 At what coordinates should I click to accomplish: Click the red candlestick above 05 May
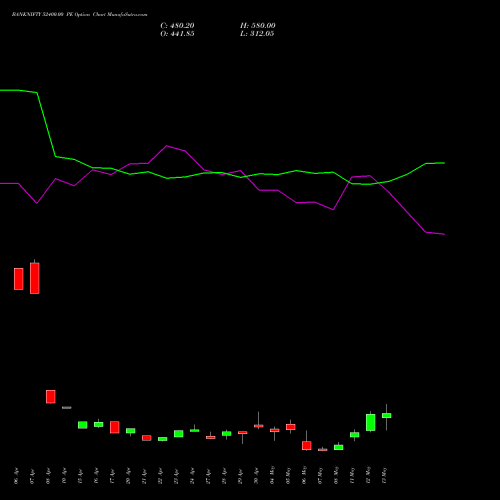pyautogui.click(x=291, y=427)
